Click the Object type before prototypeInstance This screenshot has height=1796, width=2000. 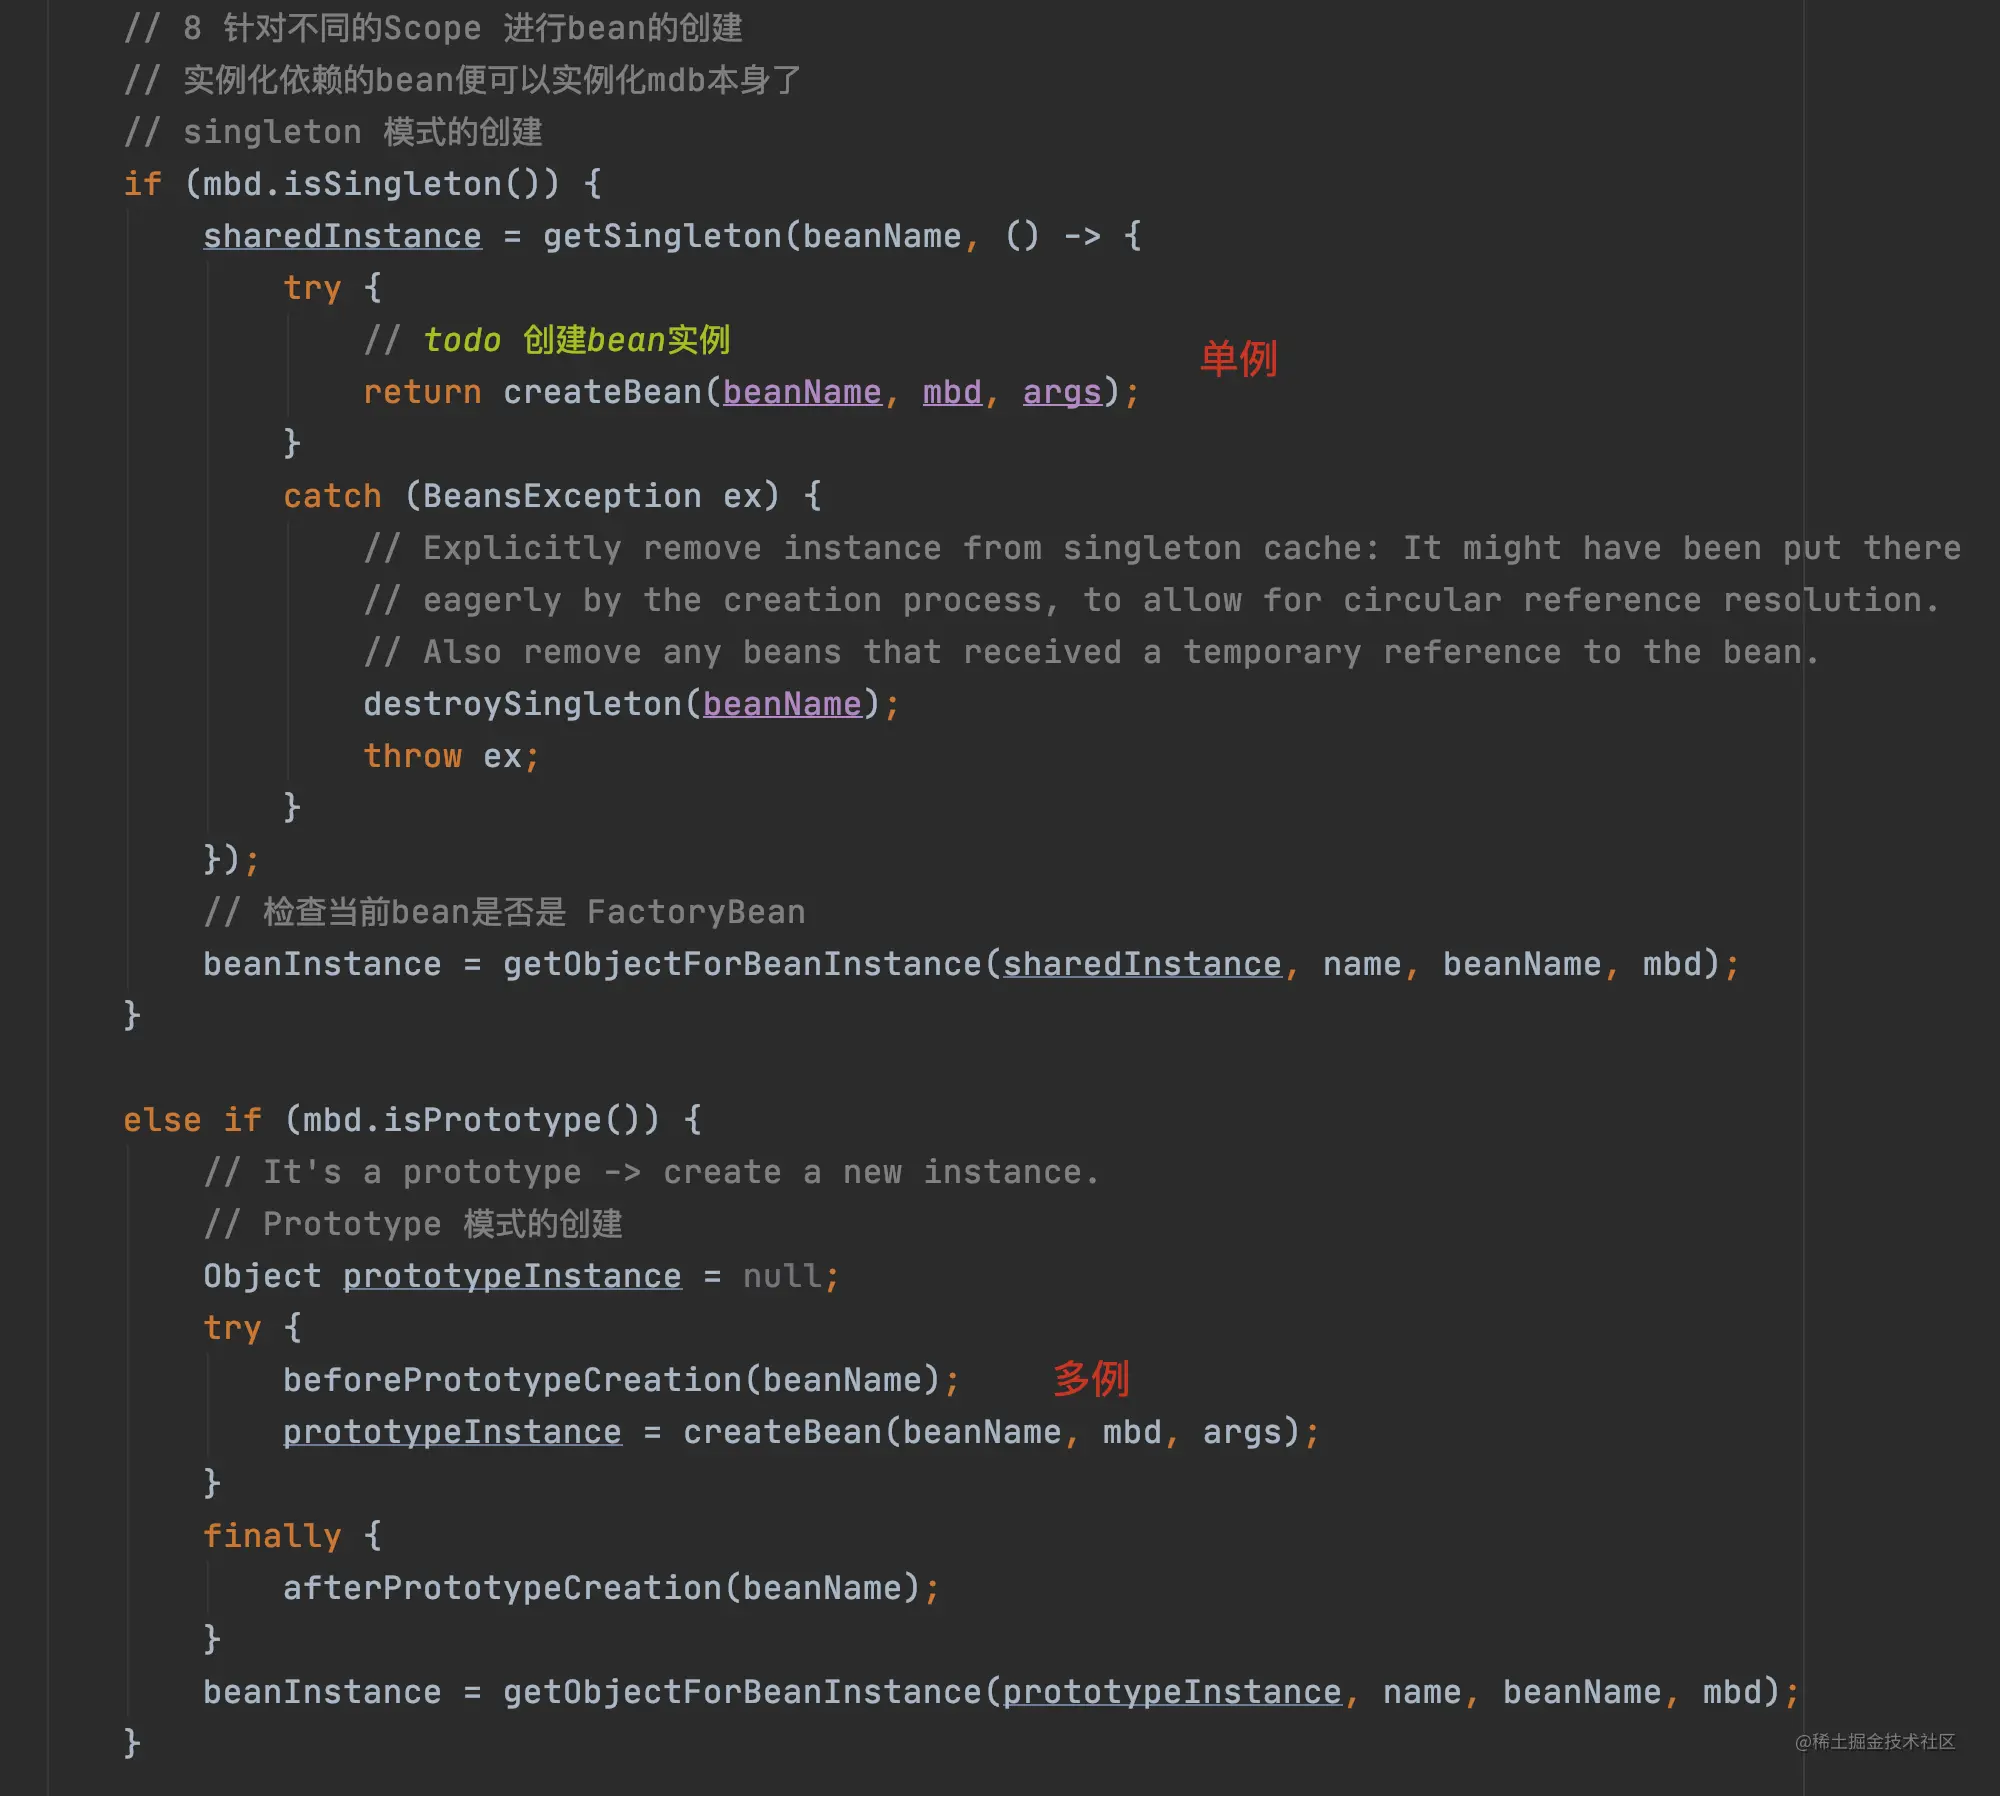coord(262,1276)
